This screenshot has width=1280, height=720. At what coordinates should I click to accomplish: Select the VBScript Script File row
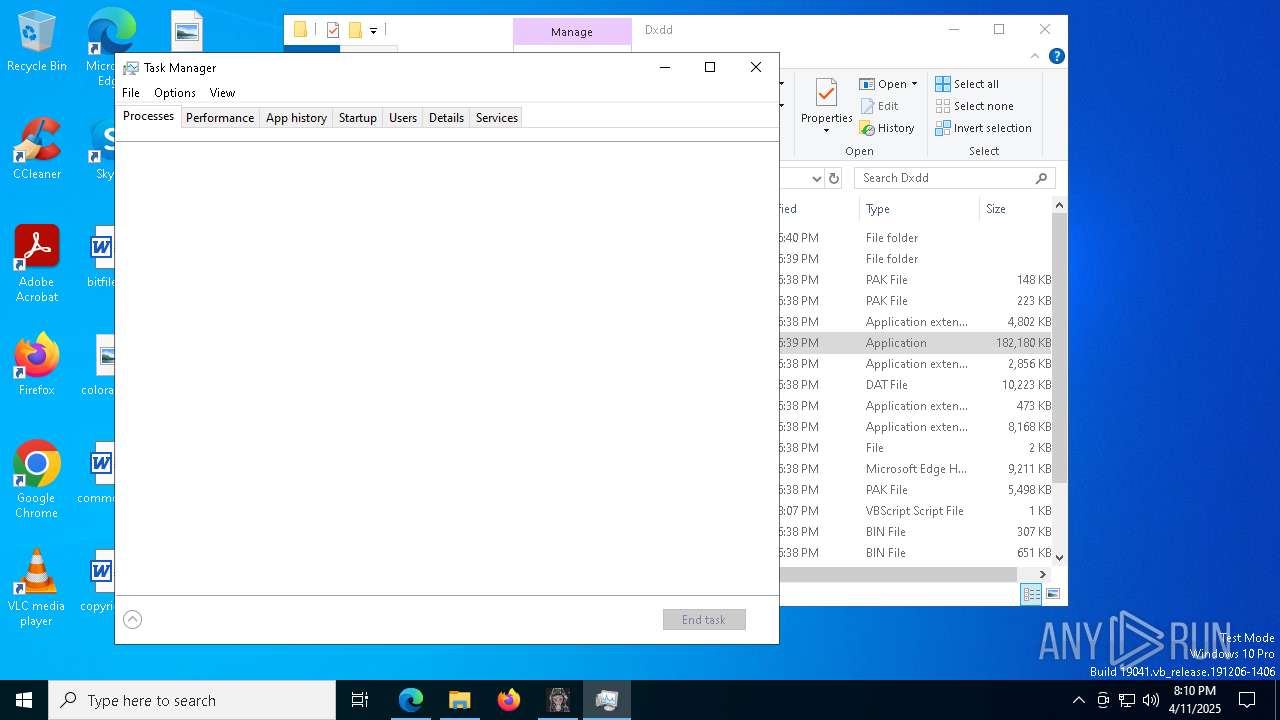pyautogui.click(x=915, y=511)
